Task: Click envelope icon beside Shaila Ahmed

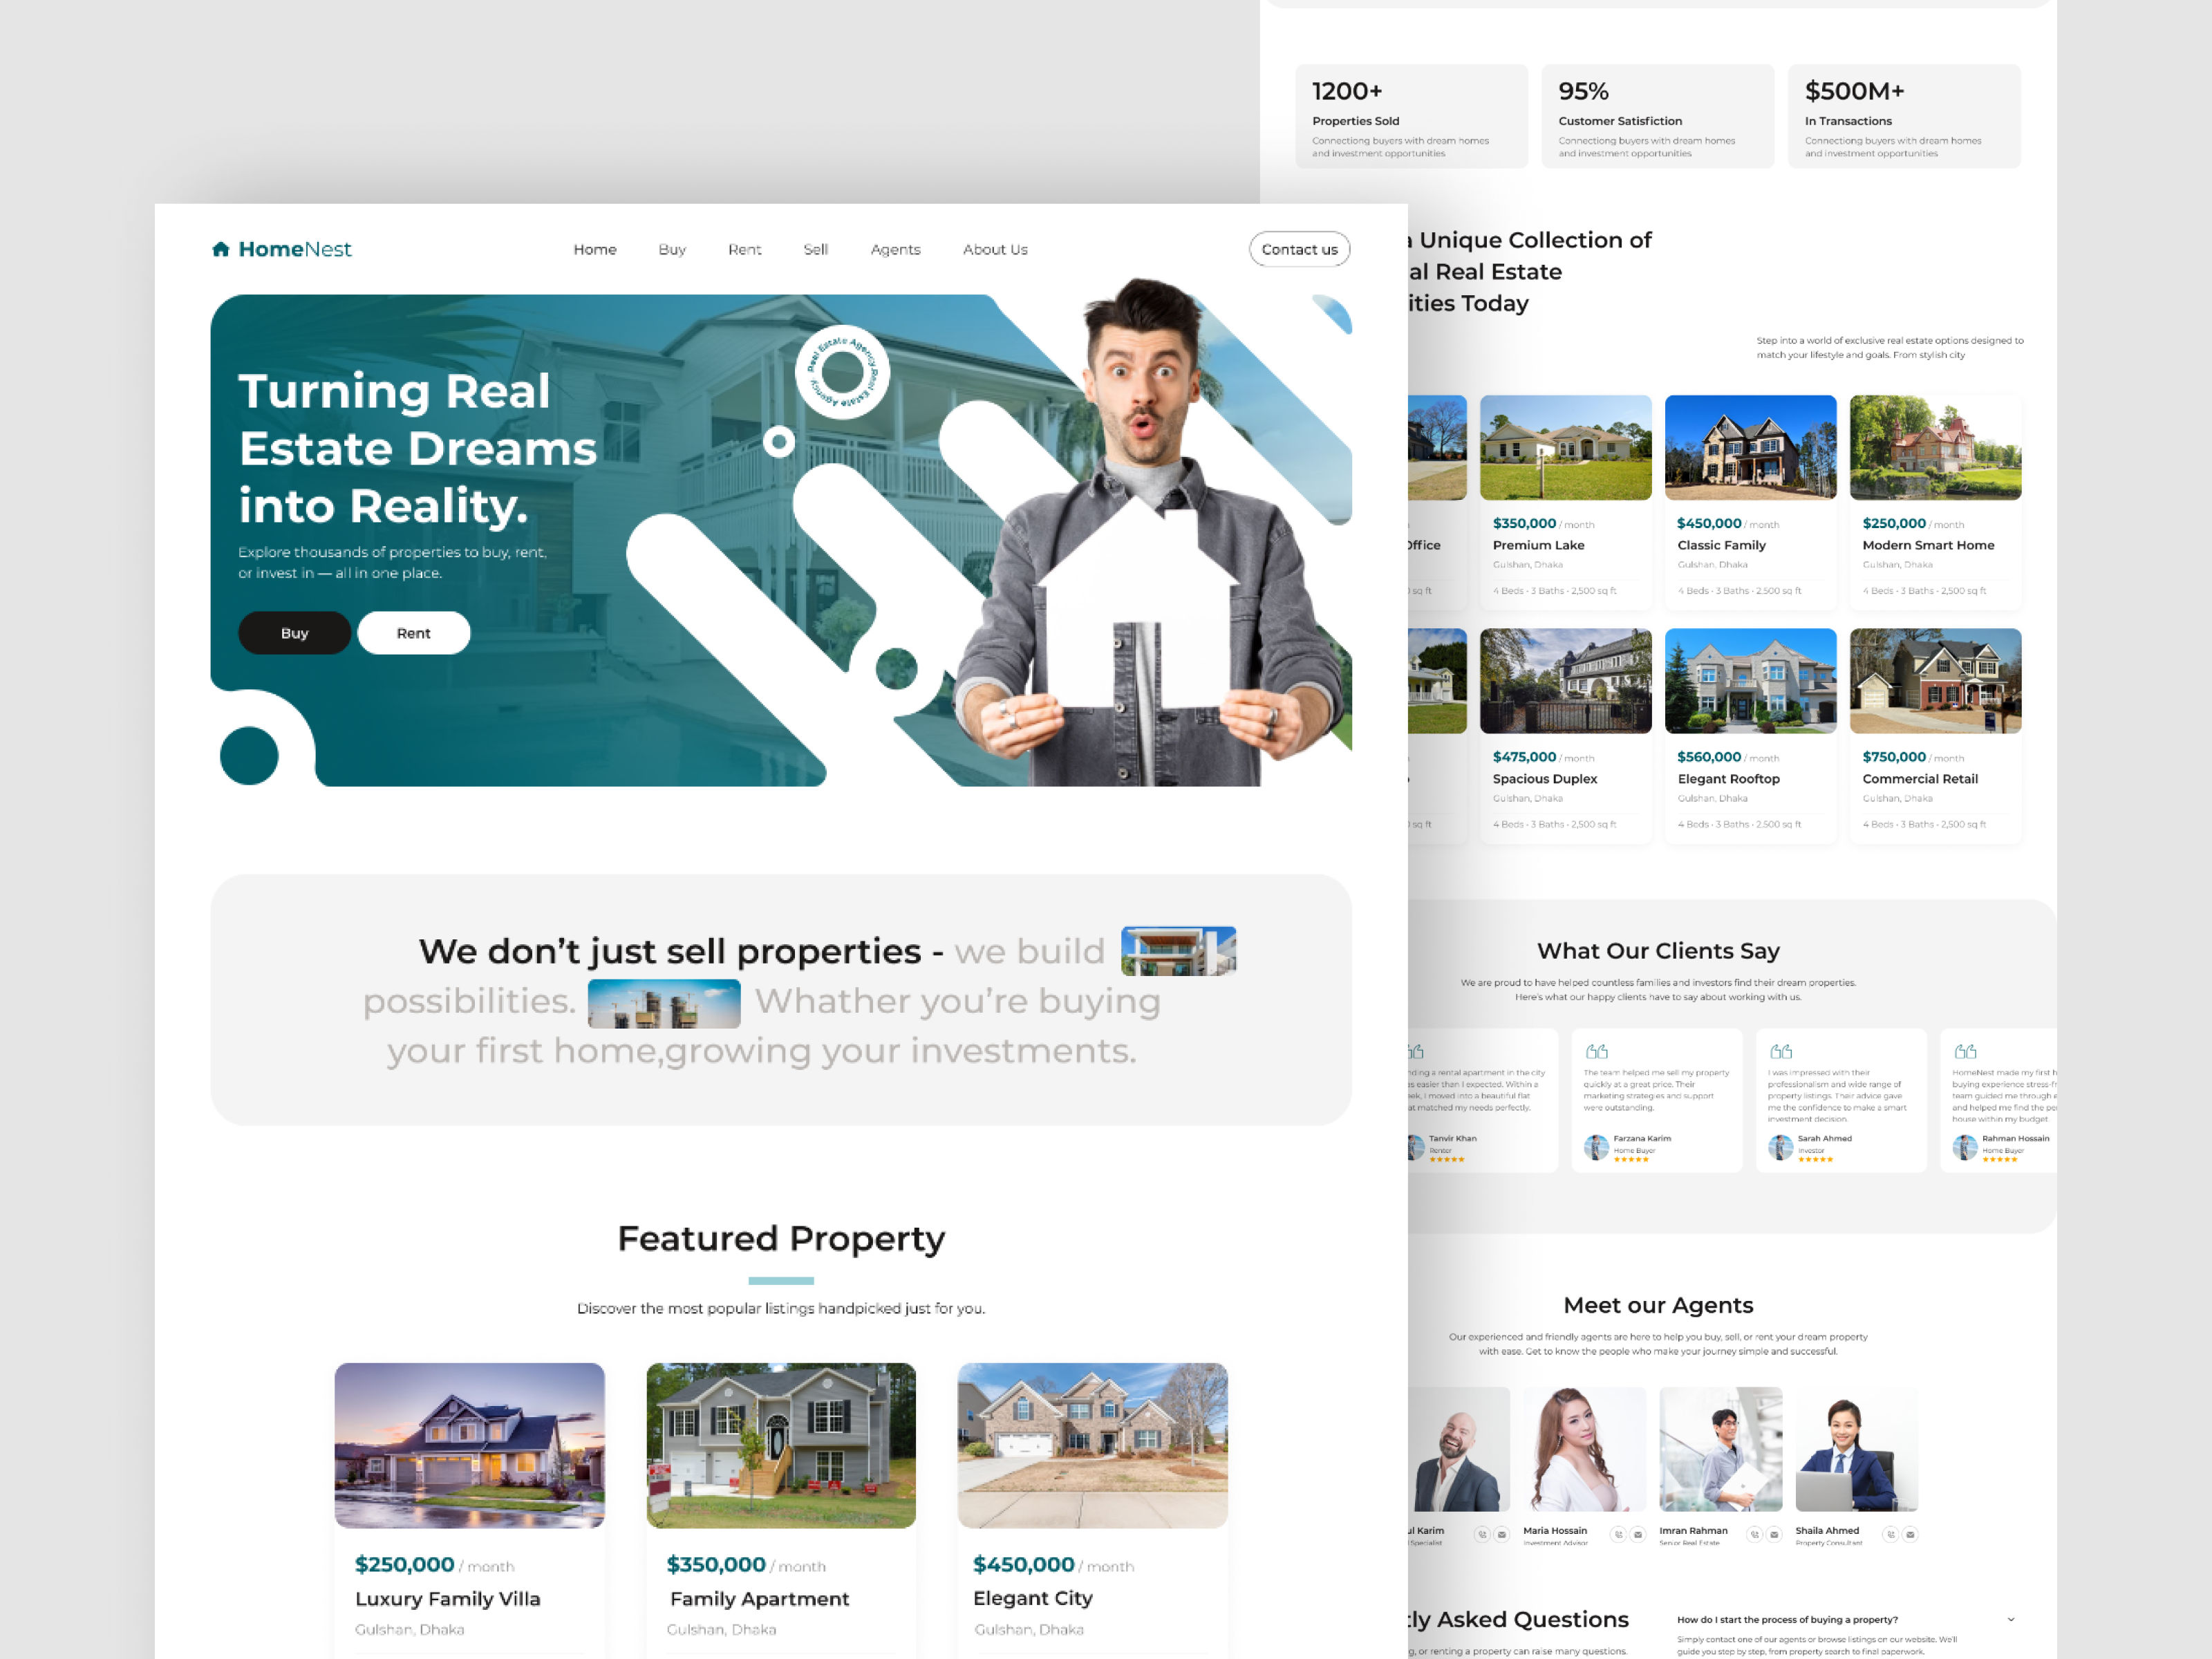Action: tap(1910, 1534)
